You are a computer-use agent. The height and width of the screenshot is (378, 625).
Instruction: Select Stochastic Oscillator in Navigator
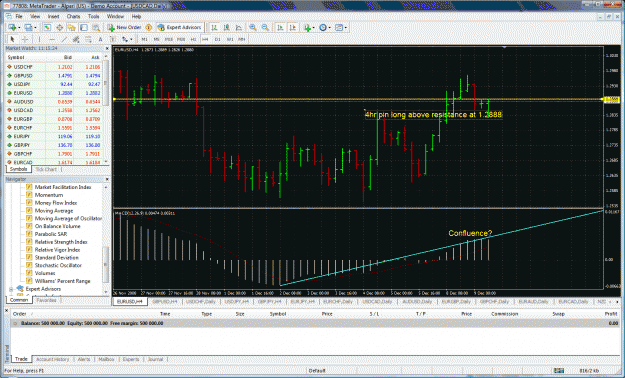58,266
